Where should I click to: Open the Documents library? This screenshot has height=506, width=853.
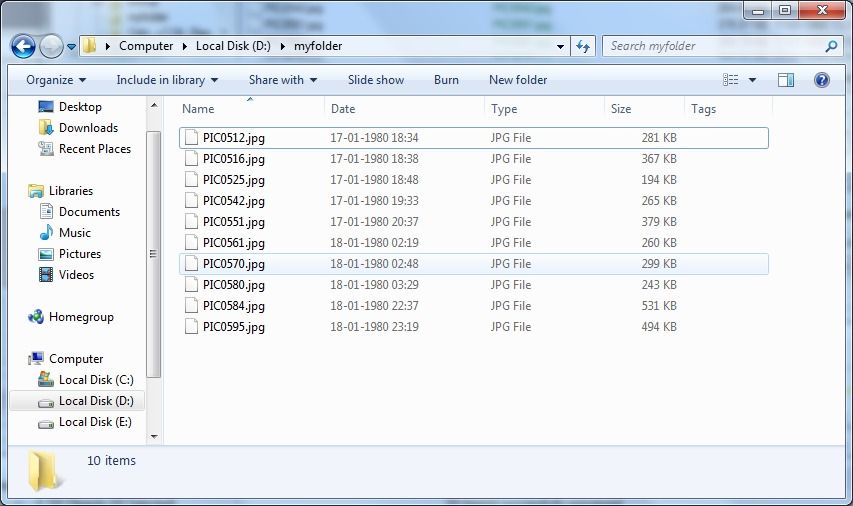click(x=79, y=212)
